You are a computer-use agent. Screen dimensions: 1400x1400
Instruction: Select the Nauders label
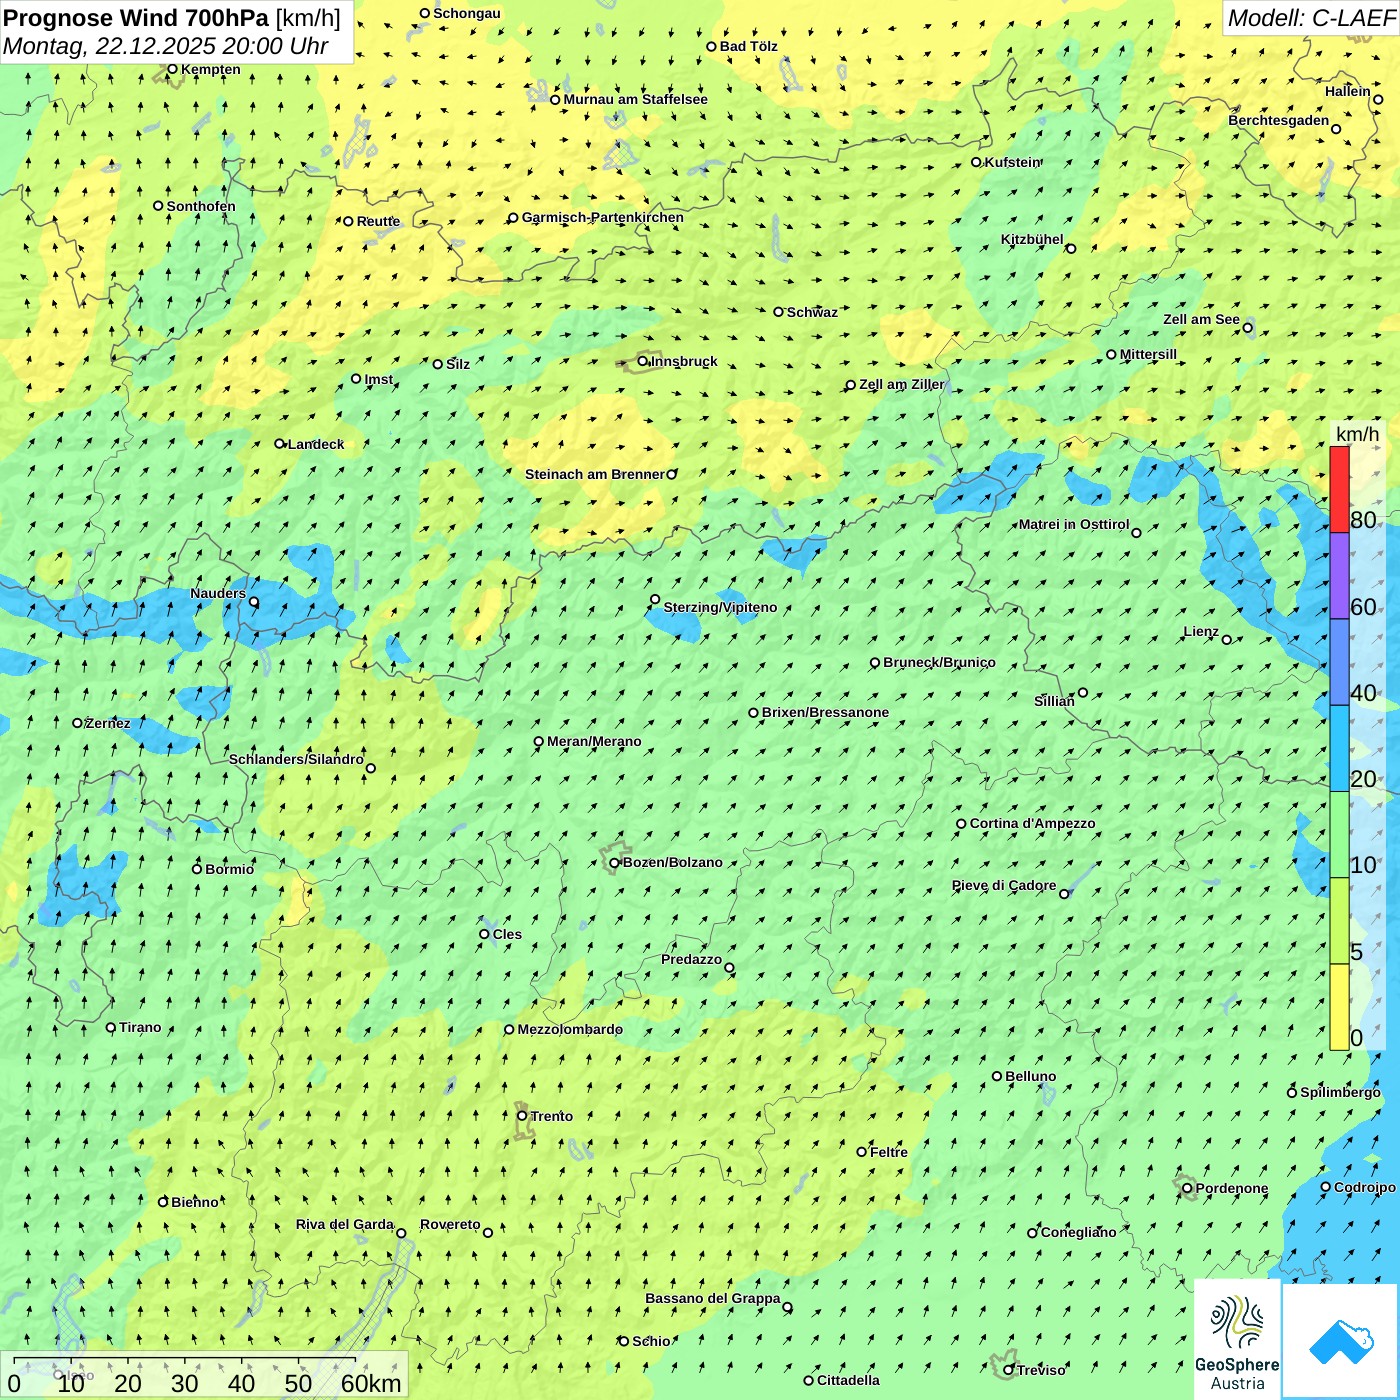tap(218, 593)
